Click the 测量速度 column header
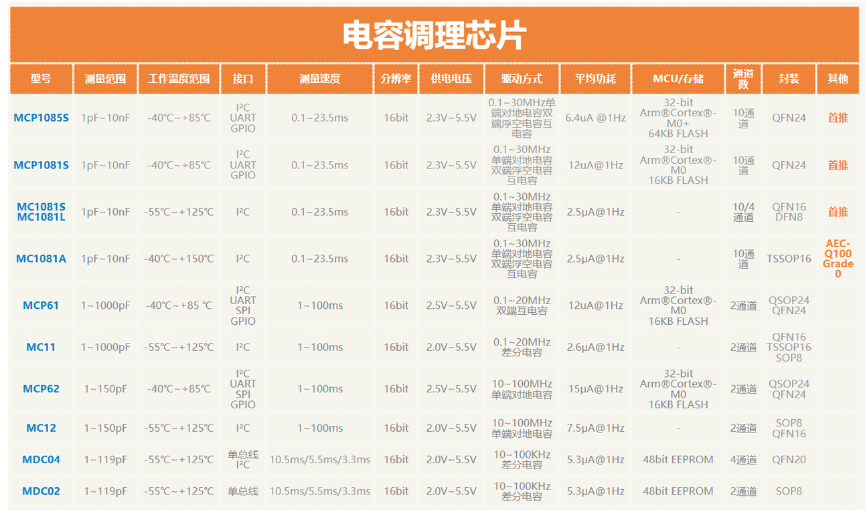 click(x=320, y=79)
